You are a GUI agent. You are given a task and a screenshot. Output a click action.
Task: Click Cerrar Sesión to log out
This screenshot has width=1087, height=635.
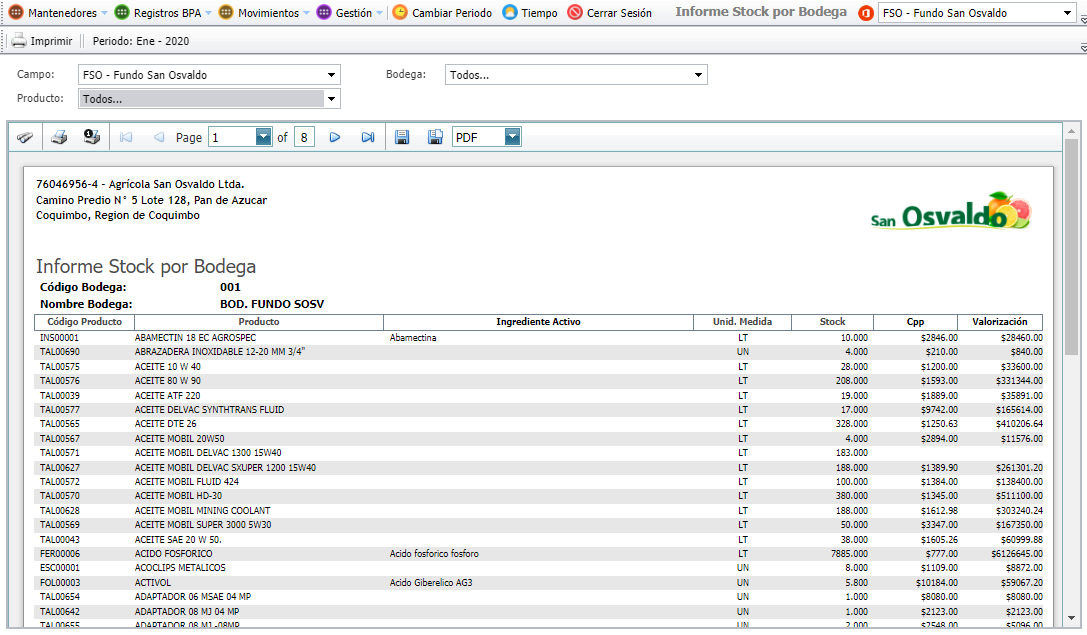610,13
